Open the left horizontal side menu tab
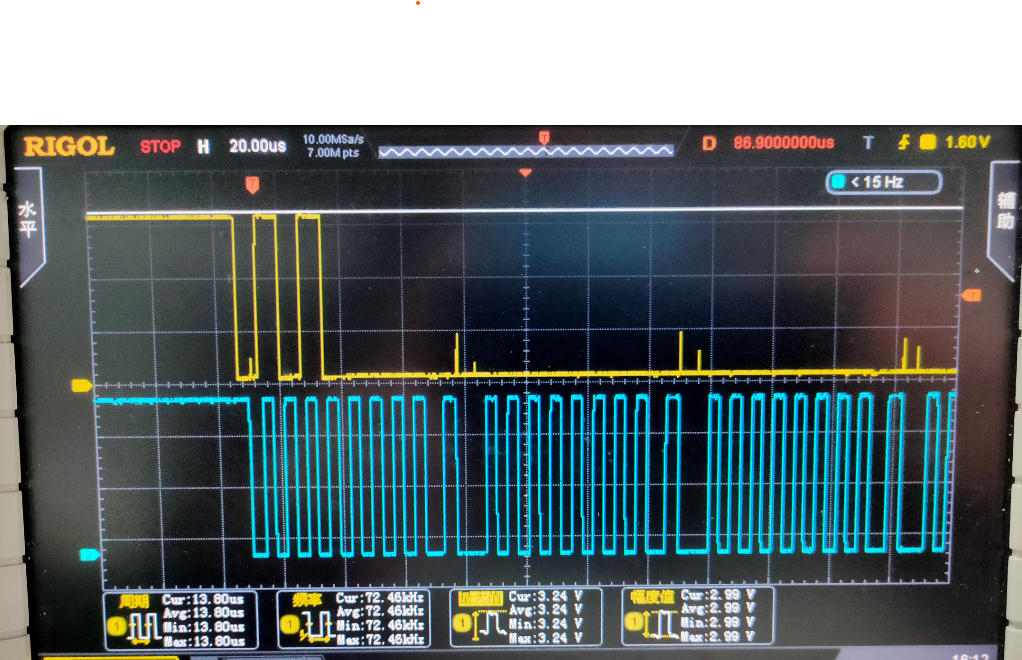 pos(28,225)
